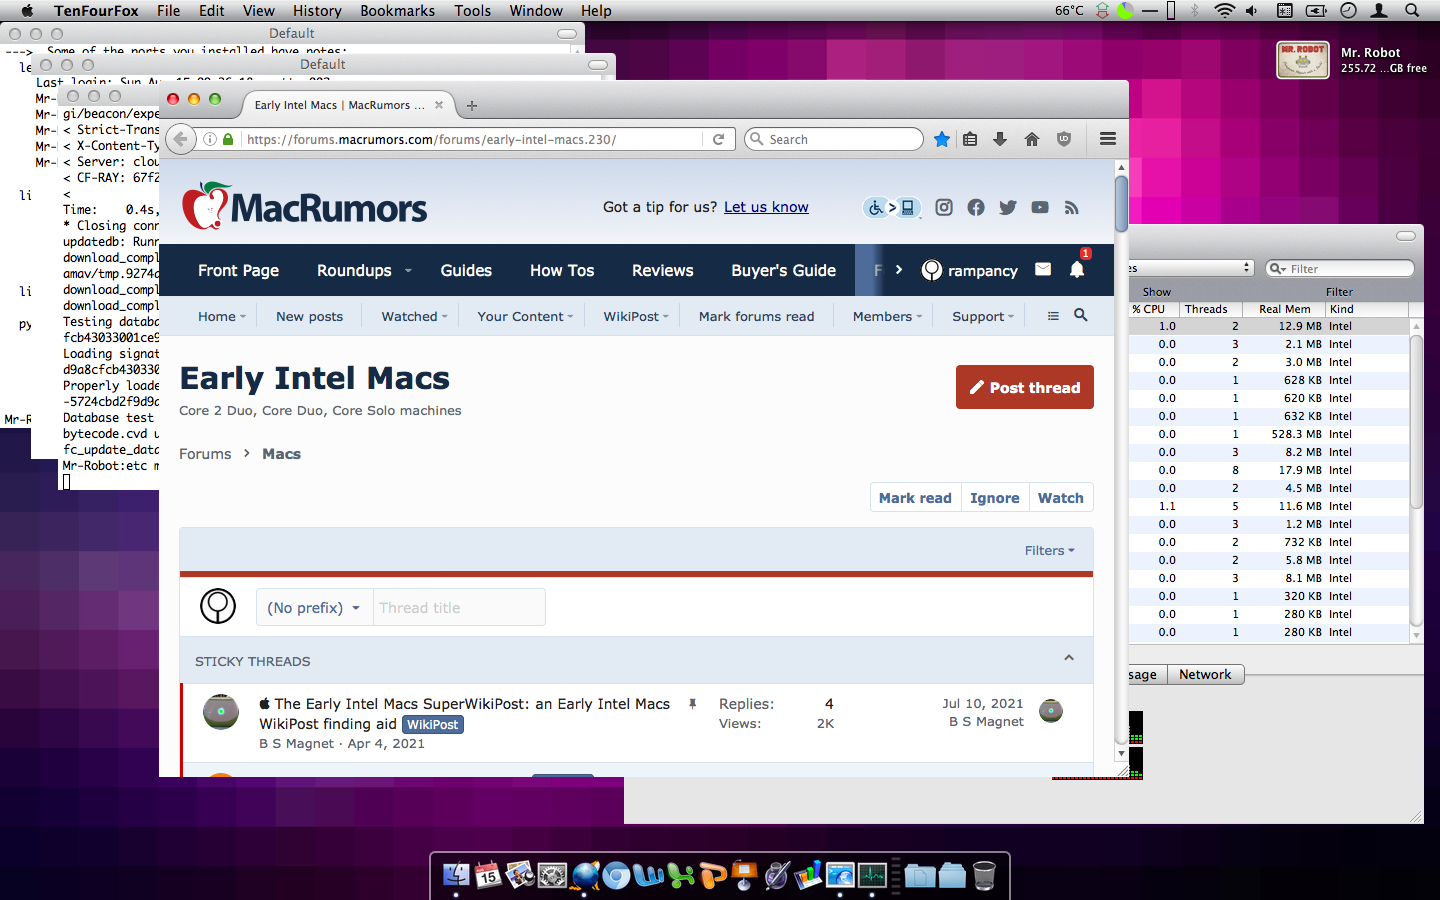The image size is (1440, 900).
Task: Open the History menu
Action: click(x=317, y=10)
